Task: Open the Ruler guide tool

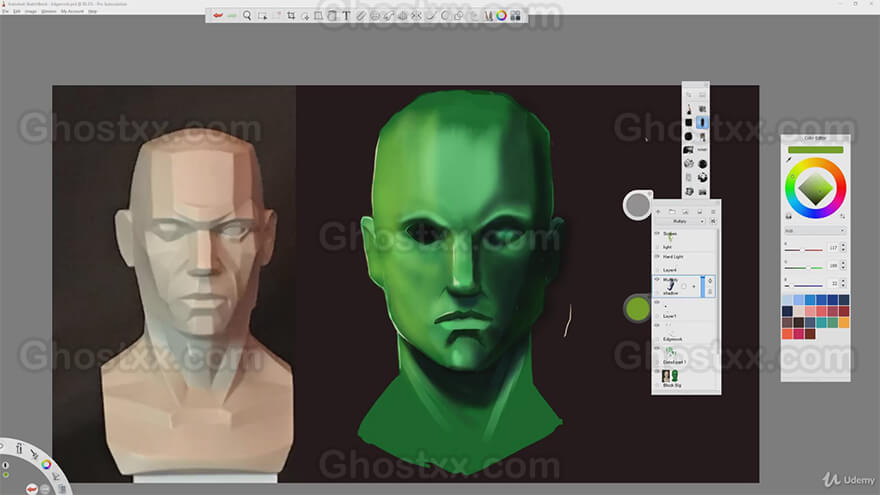Action: pyautogui.click(x=361, y=16)
